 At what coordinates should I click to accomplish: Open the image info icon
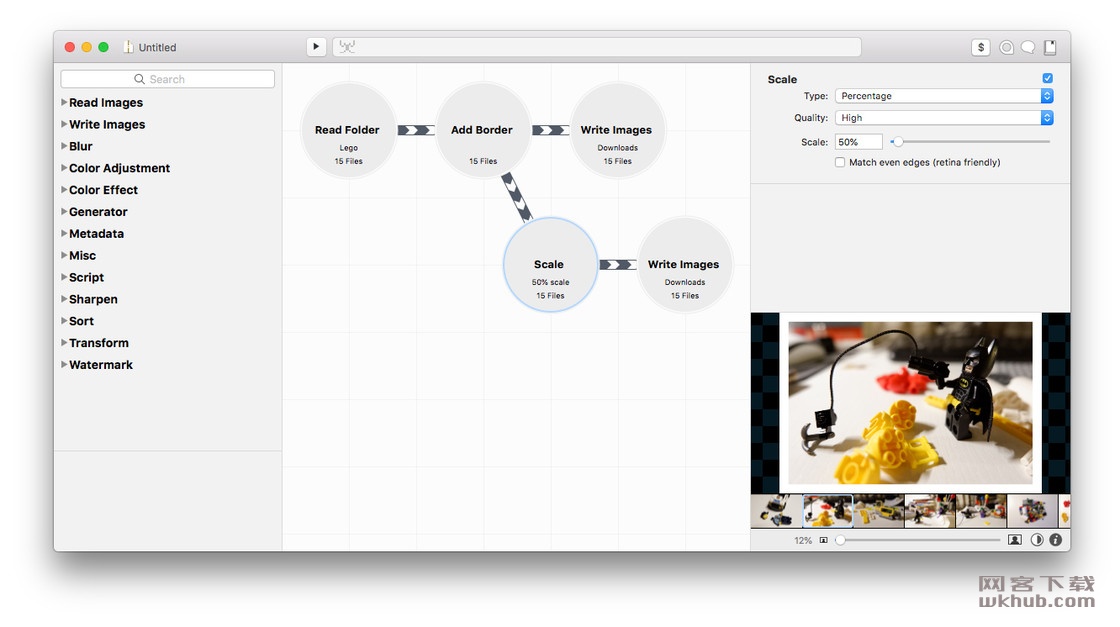(x=1056, y=540)
